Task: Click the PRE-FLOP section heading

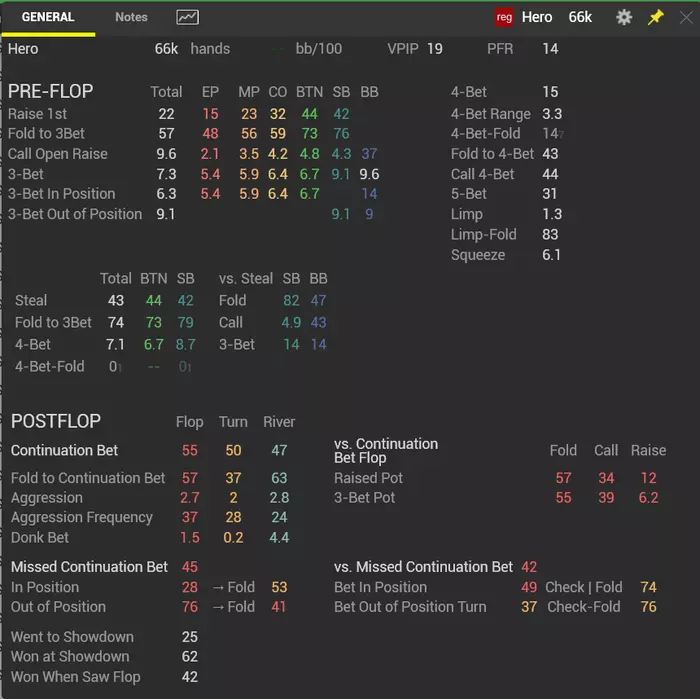Action: (x=50, y=92)
